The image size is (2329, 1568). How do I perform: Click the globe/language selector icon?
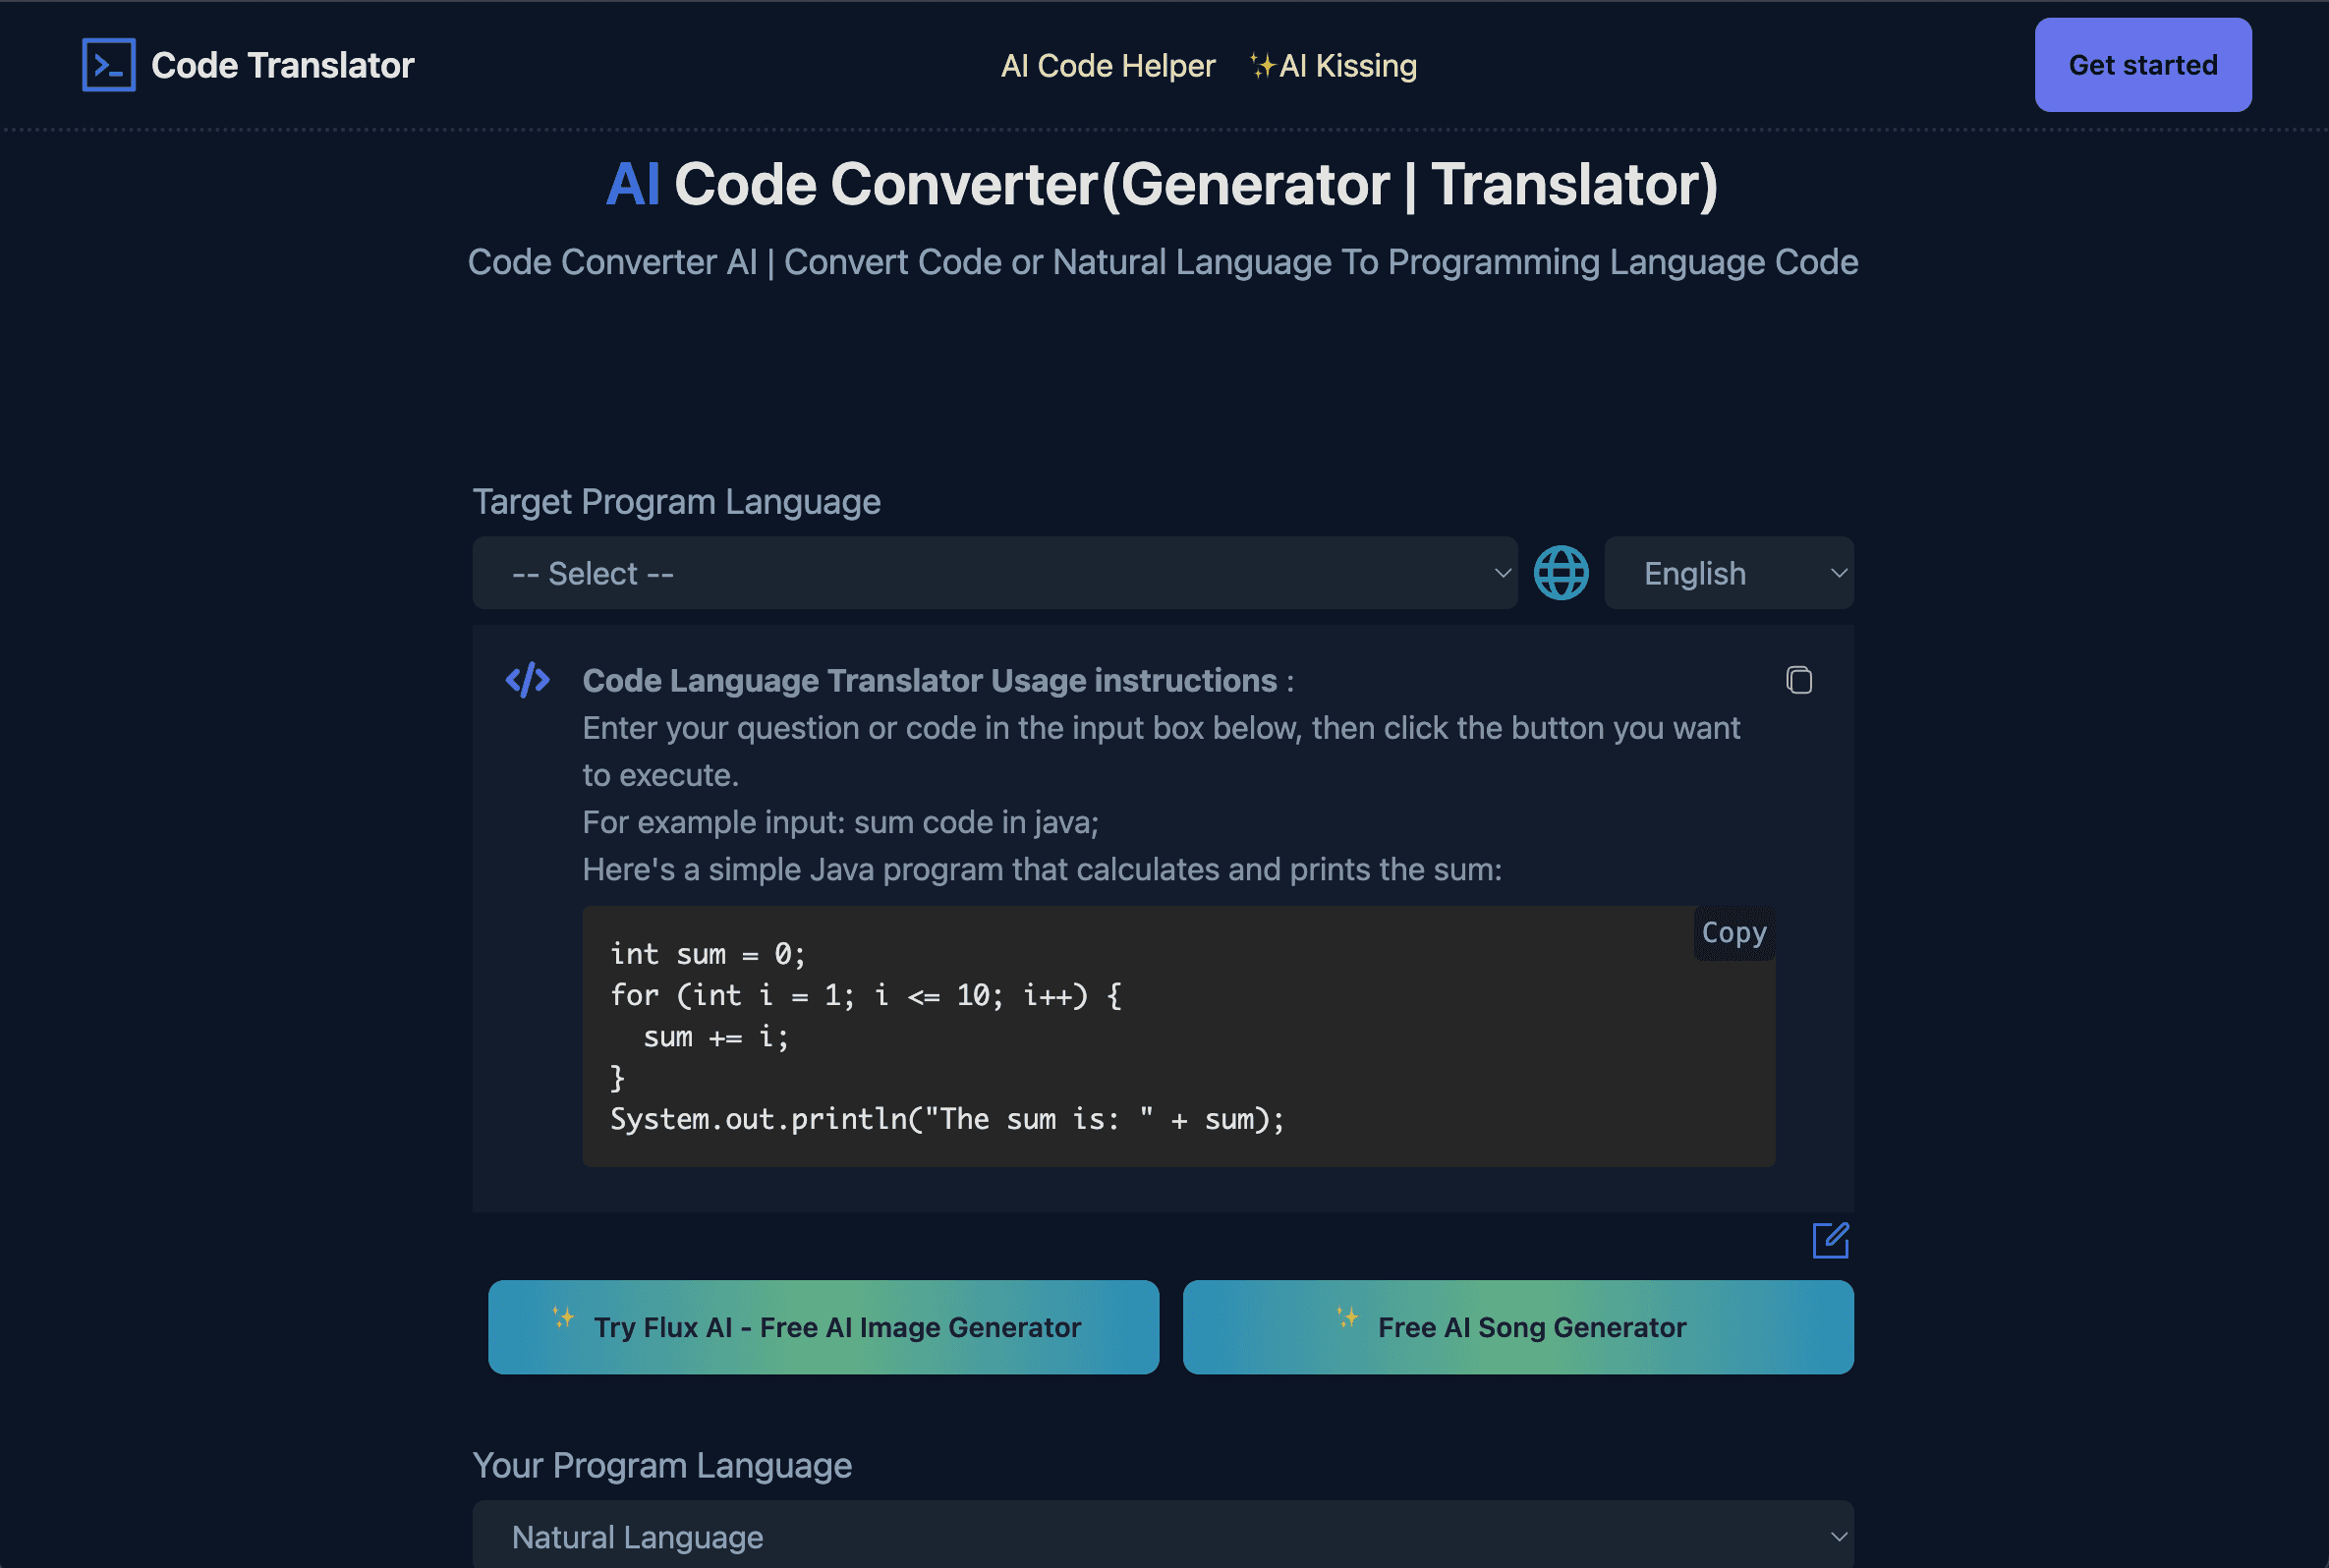pyautogui.click(x=1561, y=571)
